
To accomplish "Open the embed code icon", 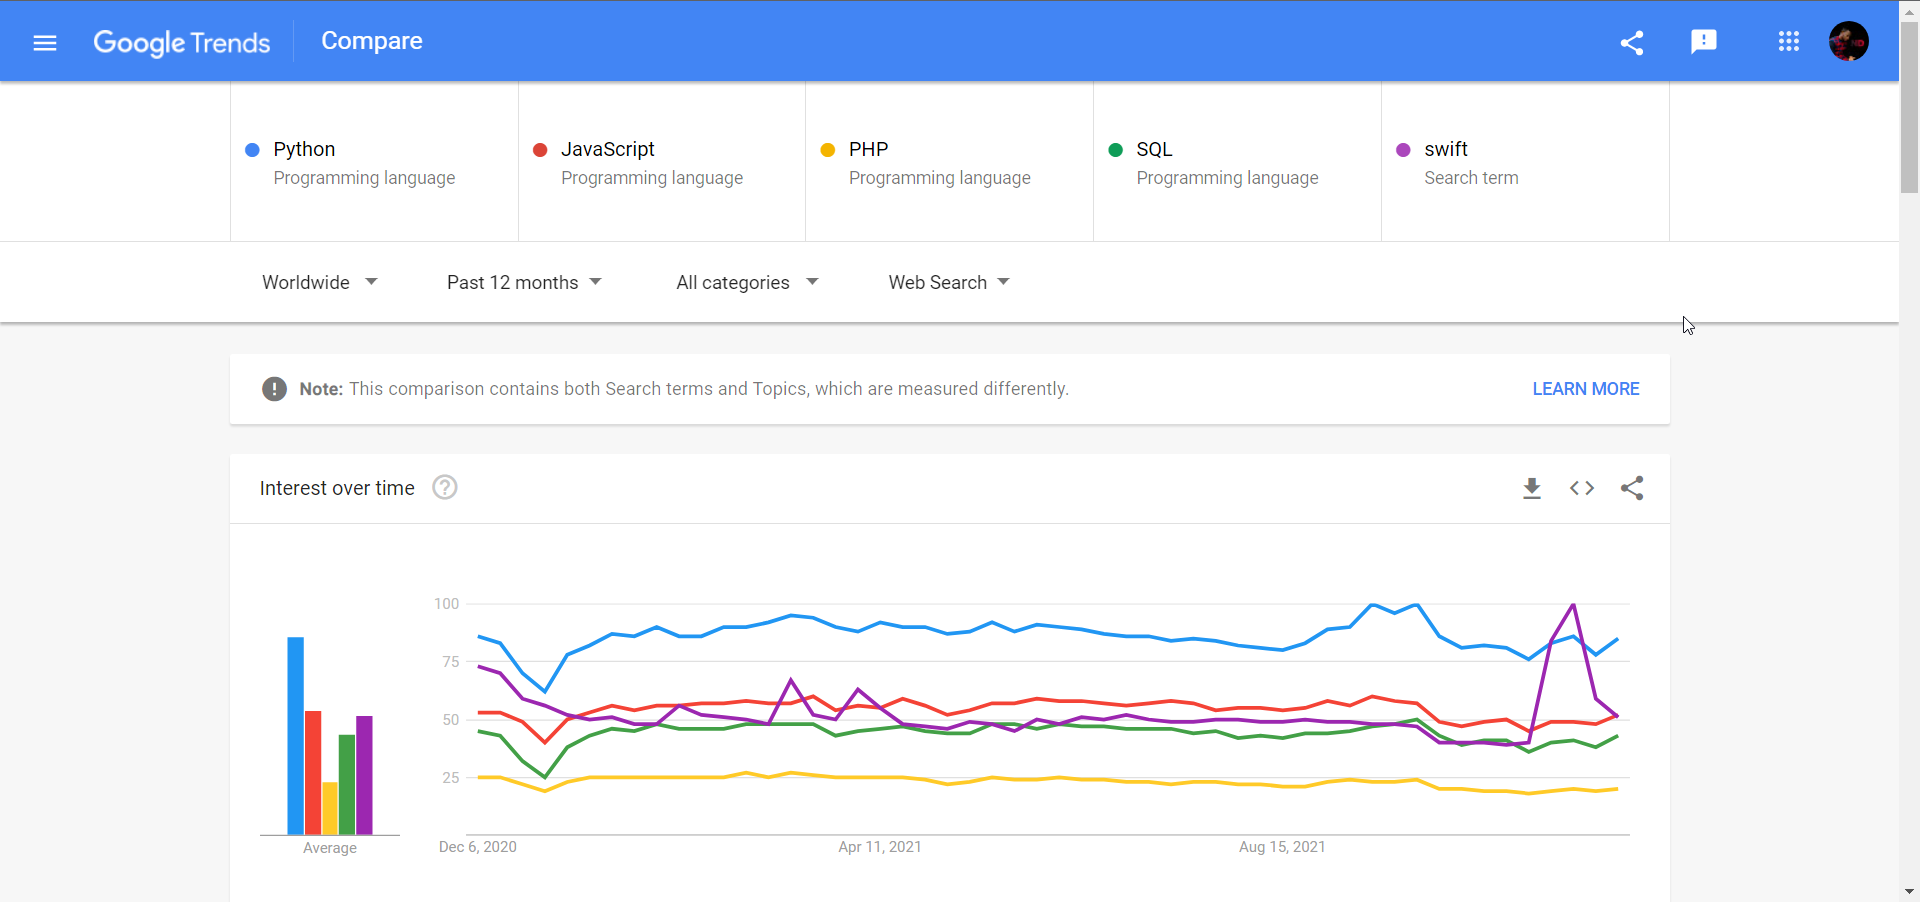I will pos(1582,488).
